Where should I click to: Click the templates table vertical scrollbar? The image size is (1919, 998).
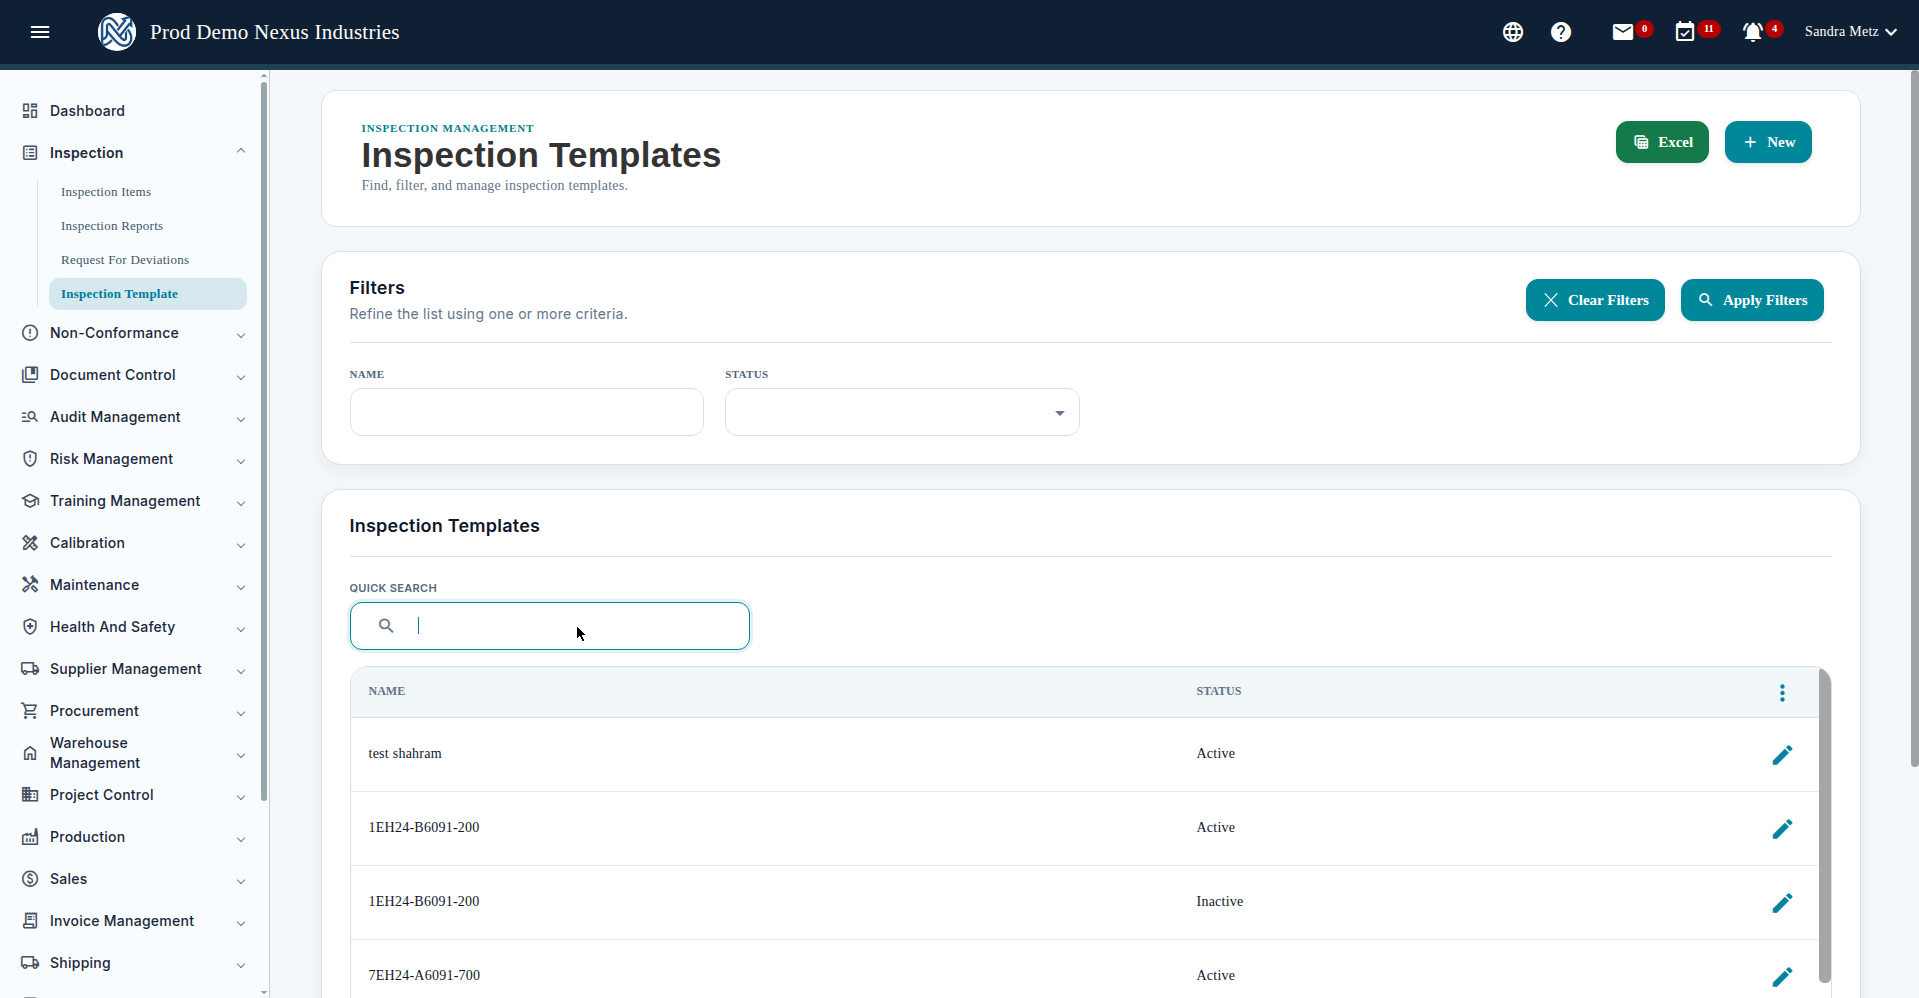tap(1825, 825)
